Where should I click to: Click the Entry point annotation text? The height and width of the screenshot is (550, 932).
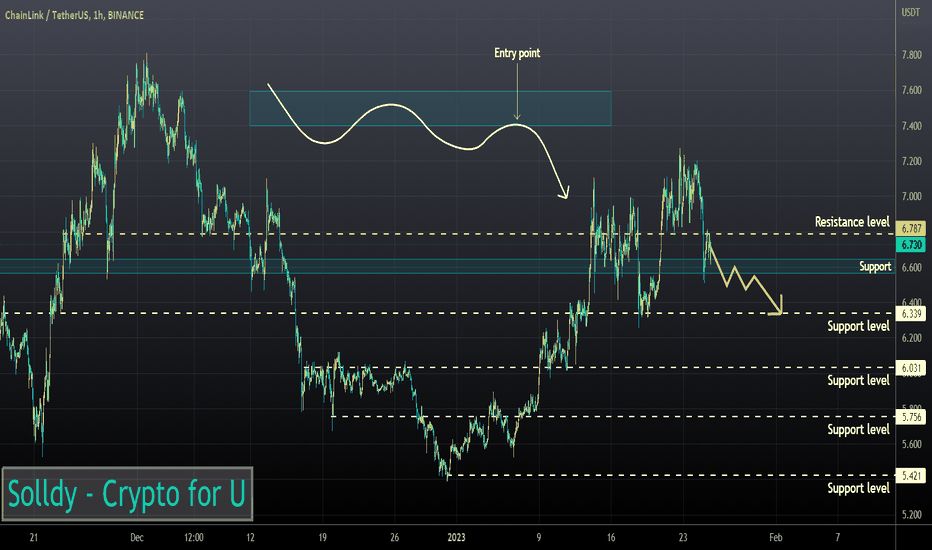click(517, 53)
